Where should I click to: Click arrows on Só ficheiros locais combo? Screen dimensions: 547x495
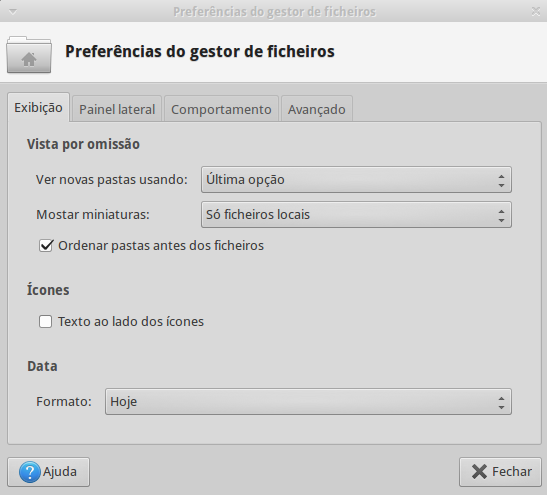pos(501,216)
